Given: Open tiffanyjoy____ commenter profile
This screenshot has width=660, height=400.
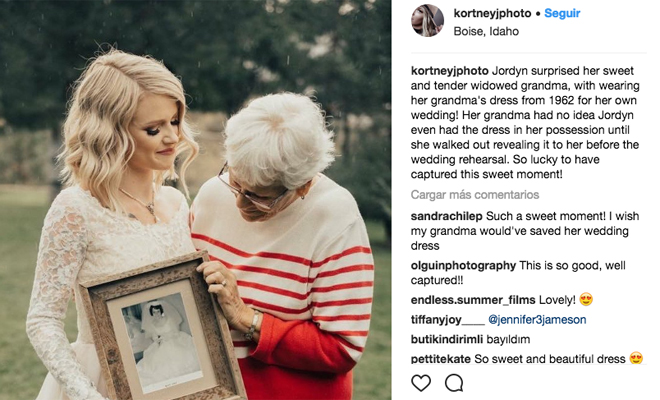Looking at the screenshot, I should [447, 320].
